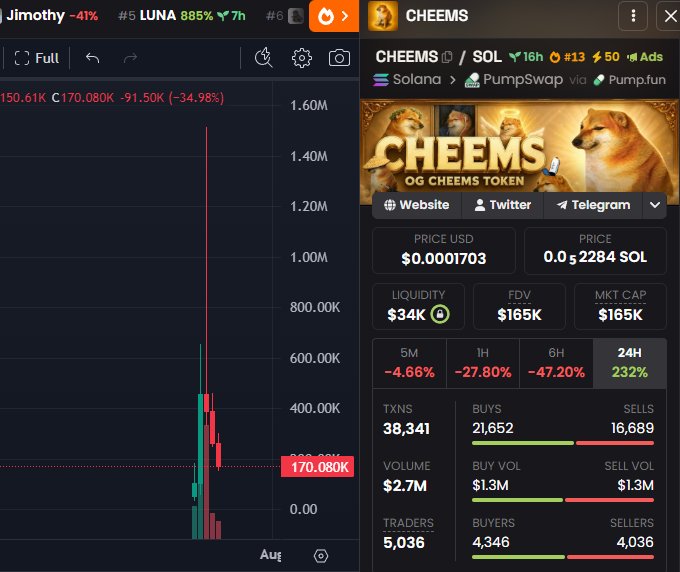Screen dimensions: 680x572
Task: Click the chart time-axis settings icon
Action: (321, 556)
